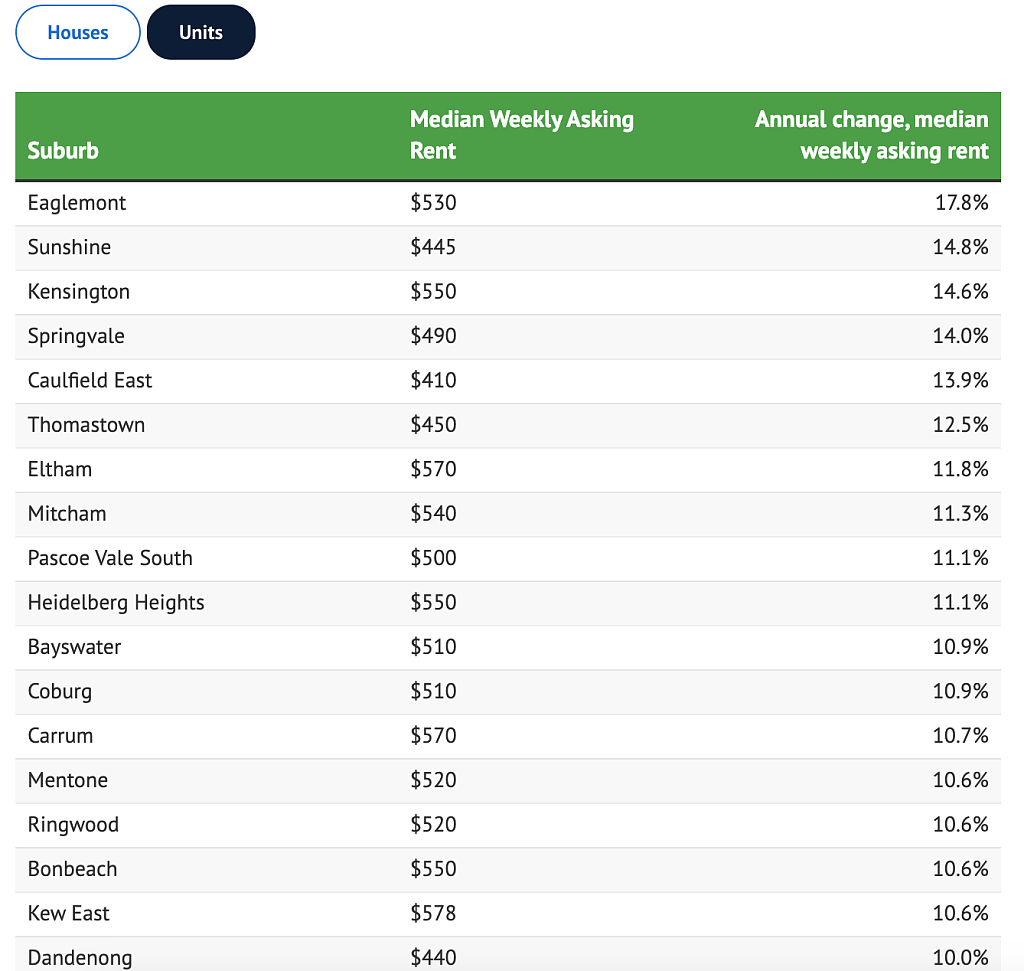Screen dimensions: 1024x971
Task: Select the Eaglemont suburb row
Action: coord(508,203)
